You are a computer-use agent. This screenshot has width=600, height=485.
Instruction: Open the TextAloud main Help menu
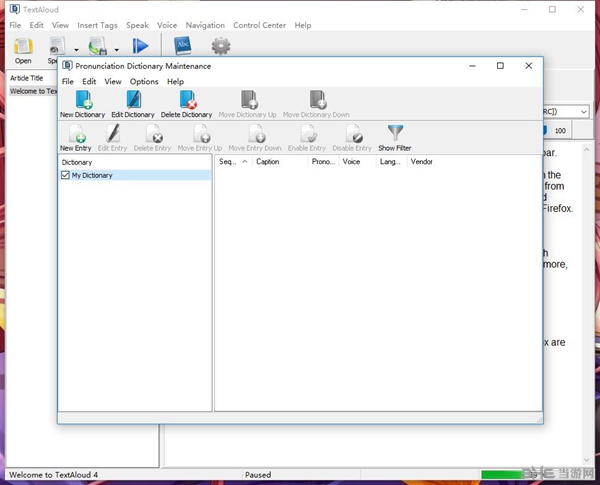click(x=303, y=25)
